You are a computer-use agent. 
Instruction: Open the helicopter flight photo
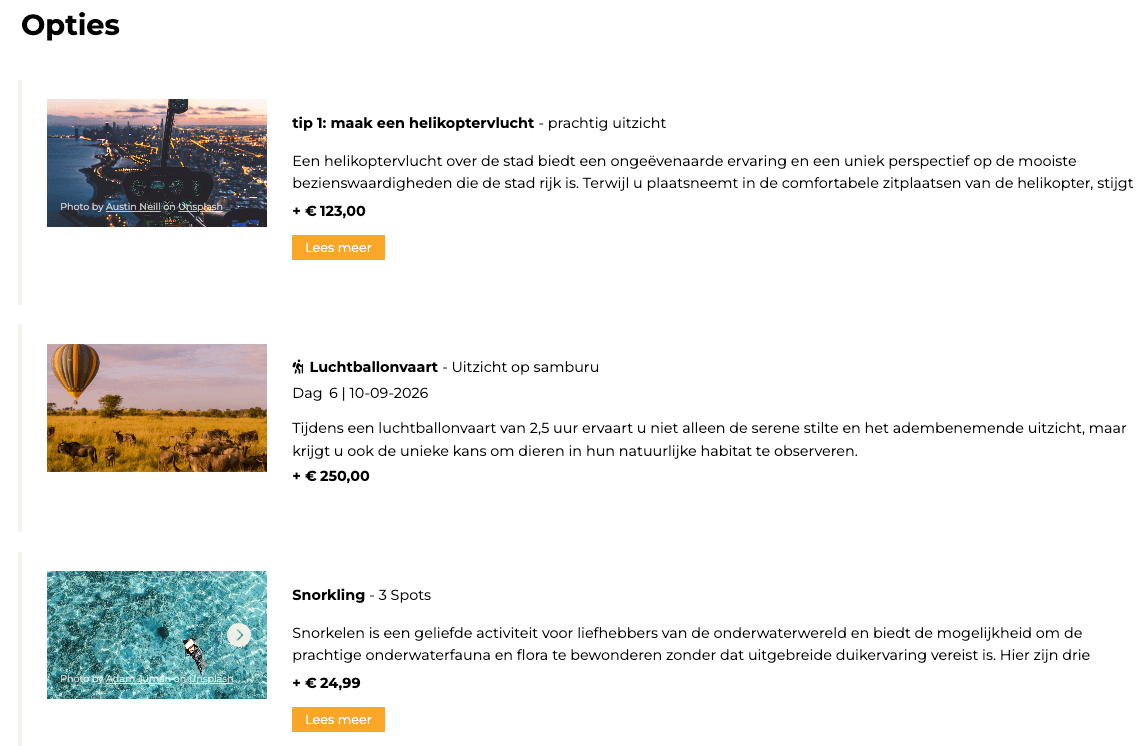pos(157,150)
